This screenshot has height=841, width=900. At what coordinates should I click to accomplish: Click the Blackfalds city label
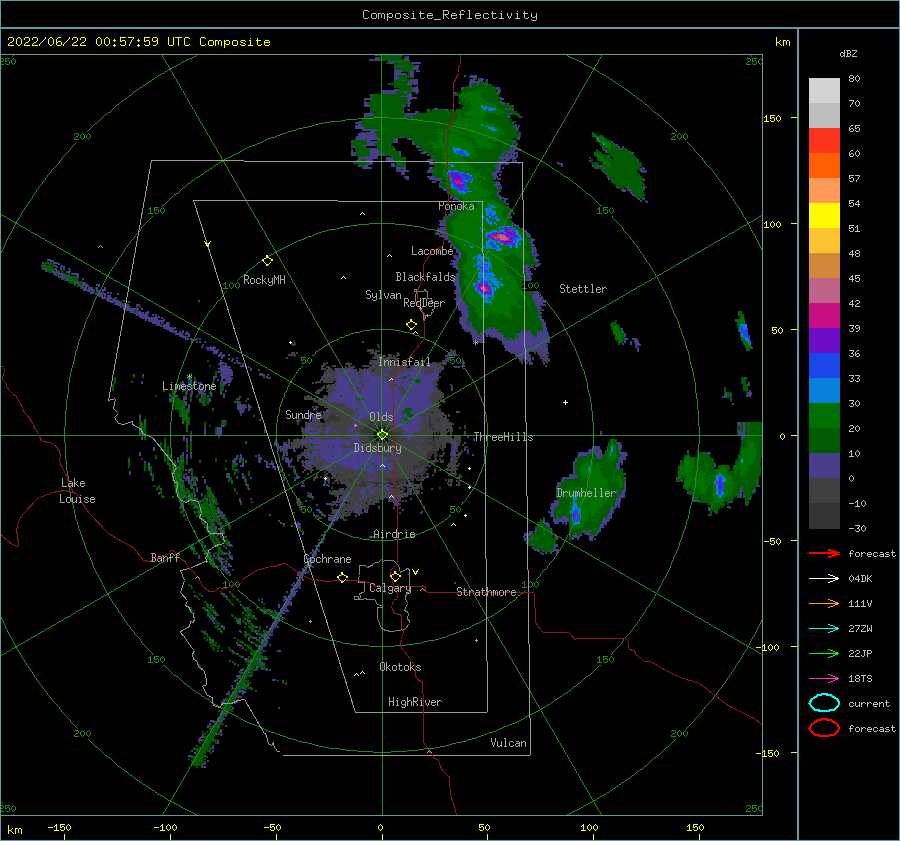pos(425,277)
